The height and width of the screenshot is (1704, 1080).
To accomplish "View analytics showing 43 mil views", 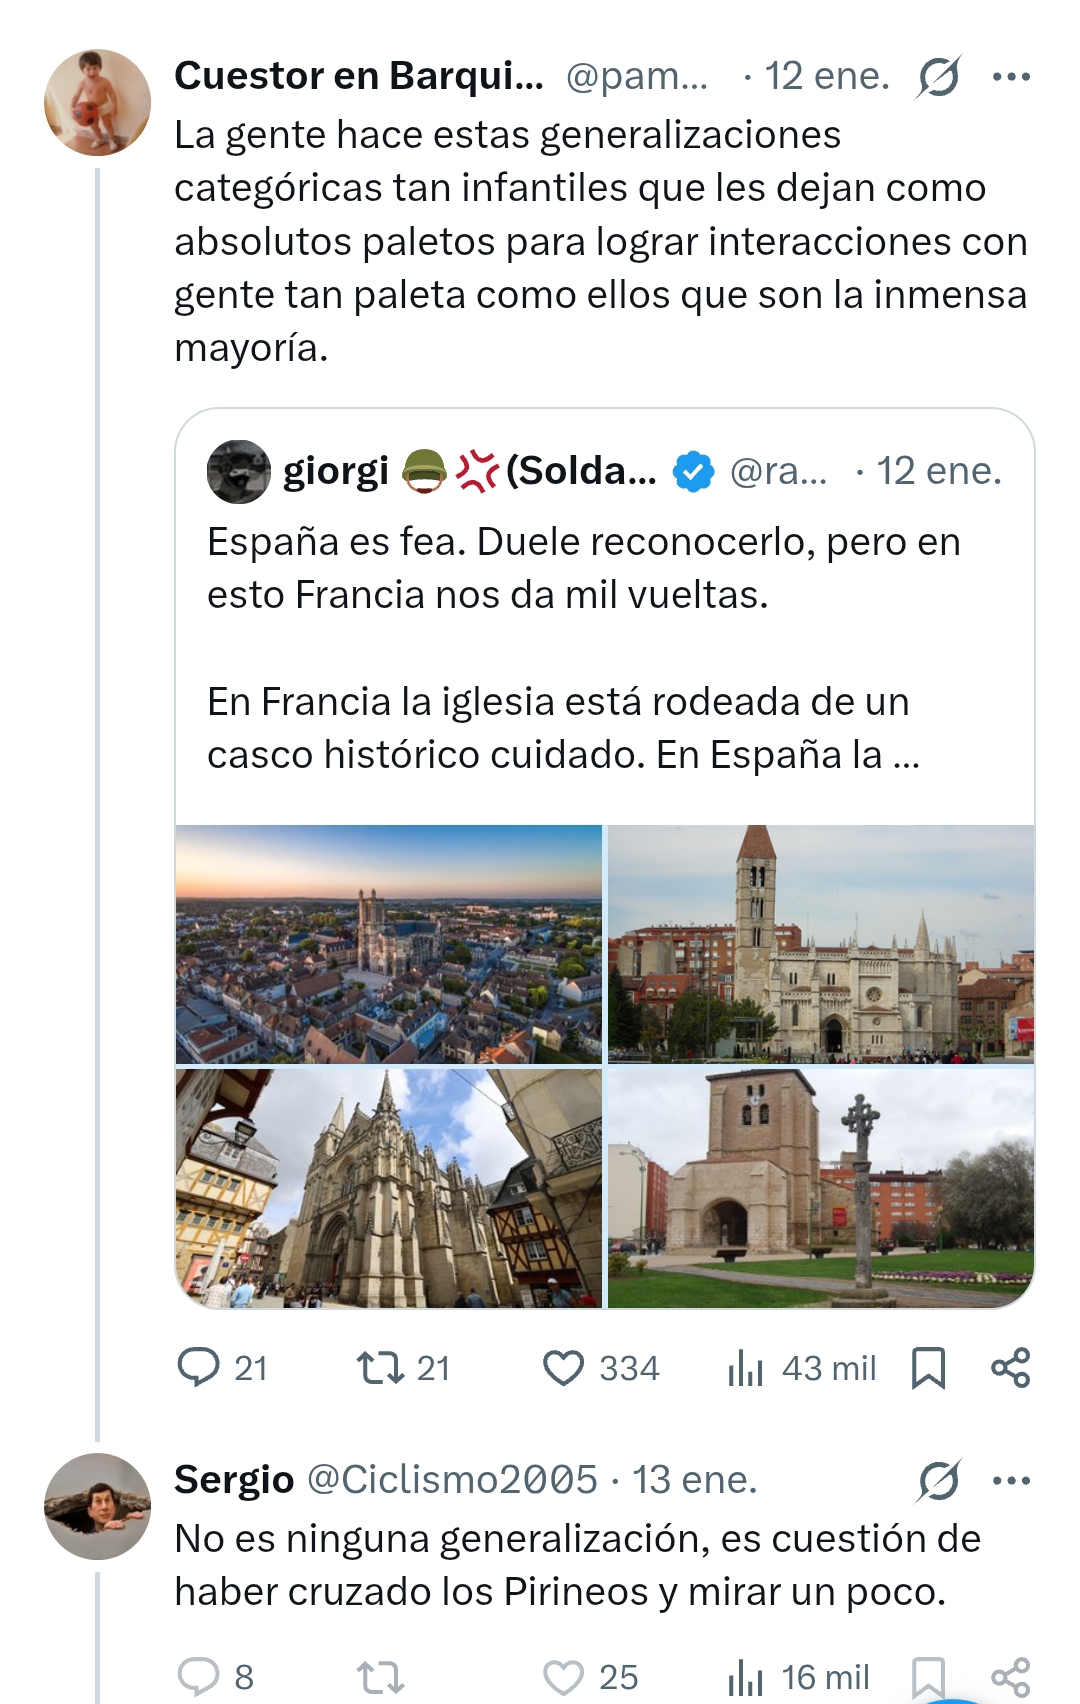I will [x=746, y=1367].
